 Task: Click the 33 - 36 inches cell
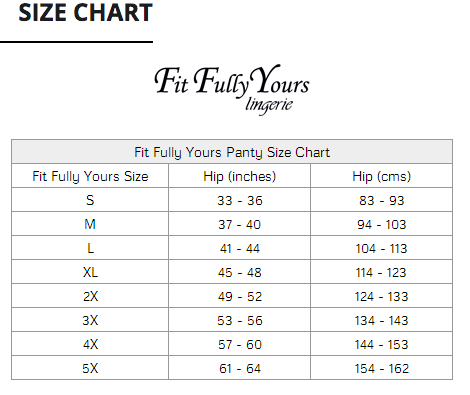(240, 200)
